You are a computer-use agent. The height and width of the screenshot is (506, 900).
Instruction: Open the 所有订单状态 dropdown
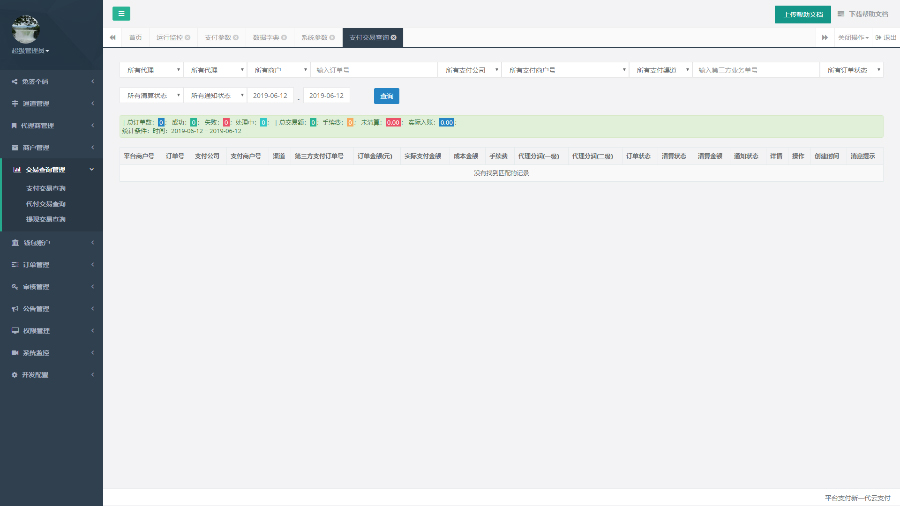(851, 70)
